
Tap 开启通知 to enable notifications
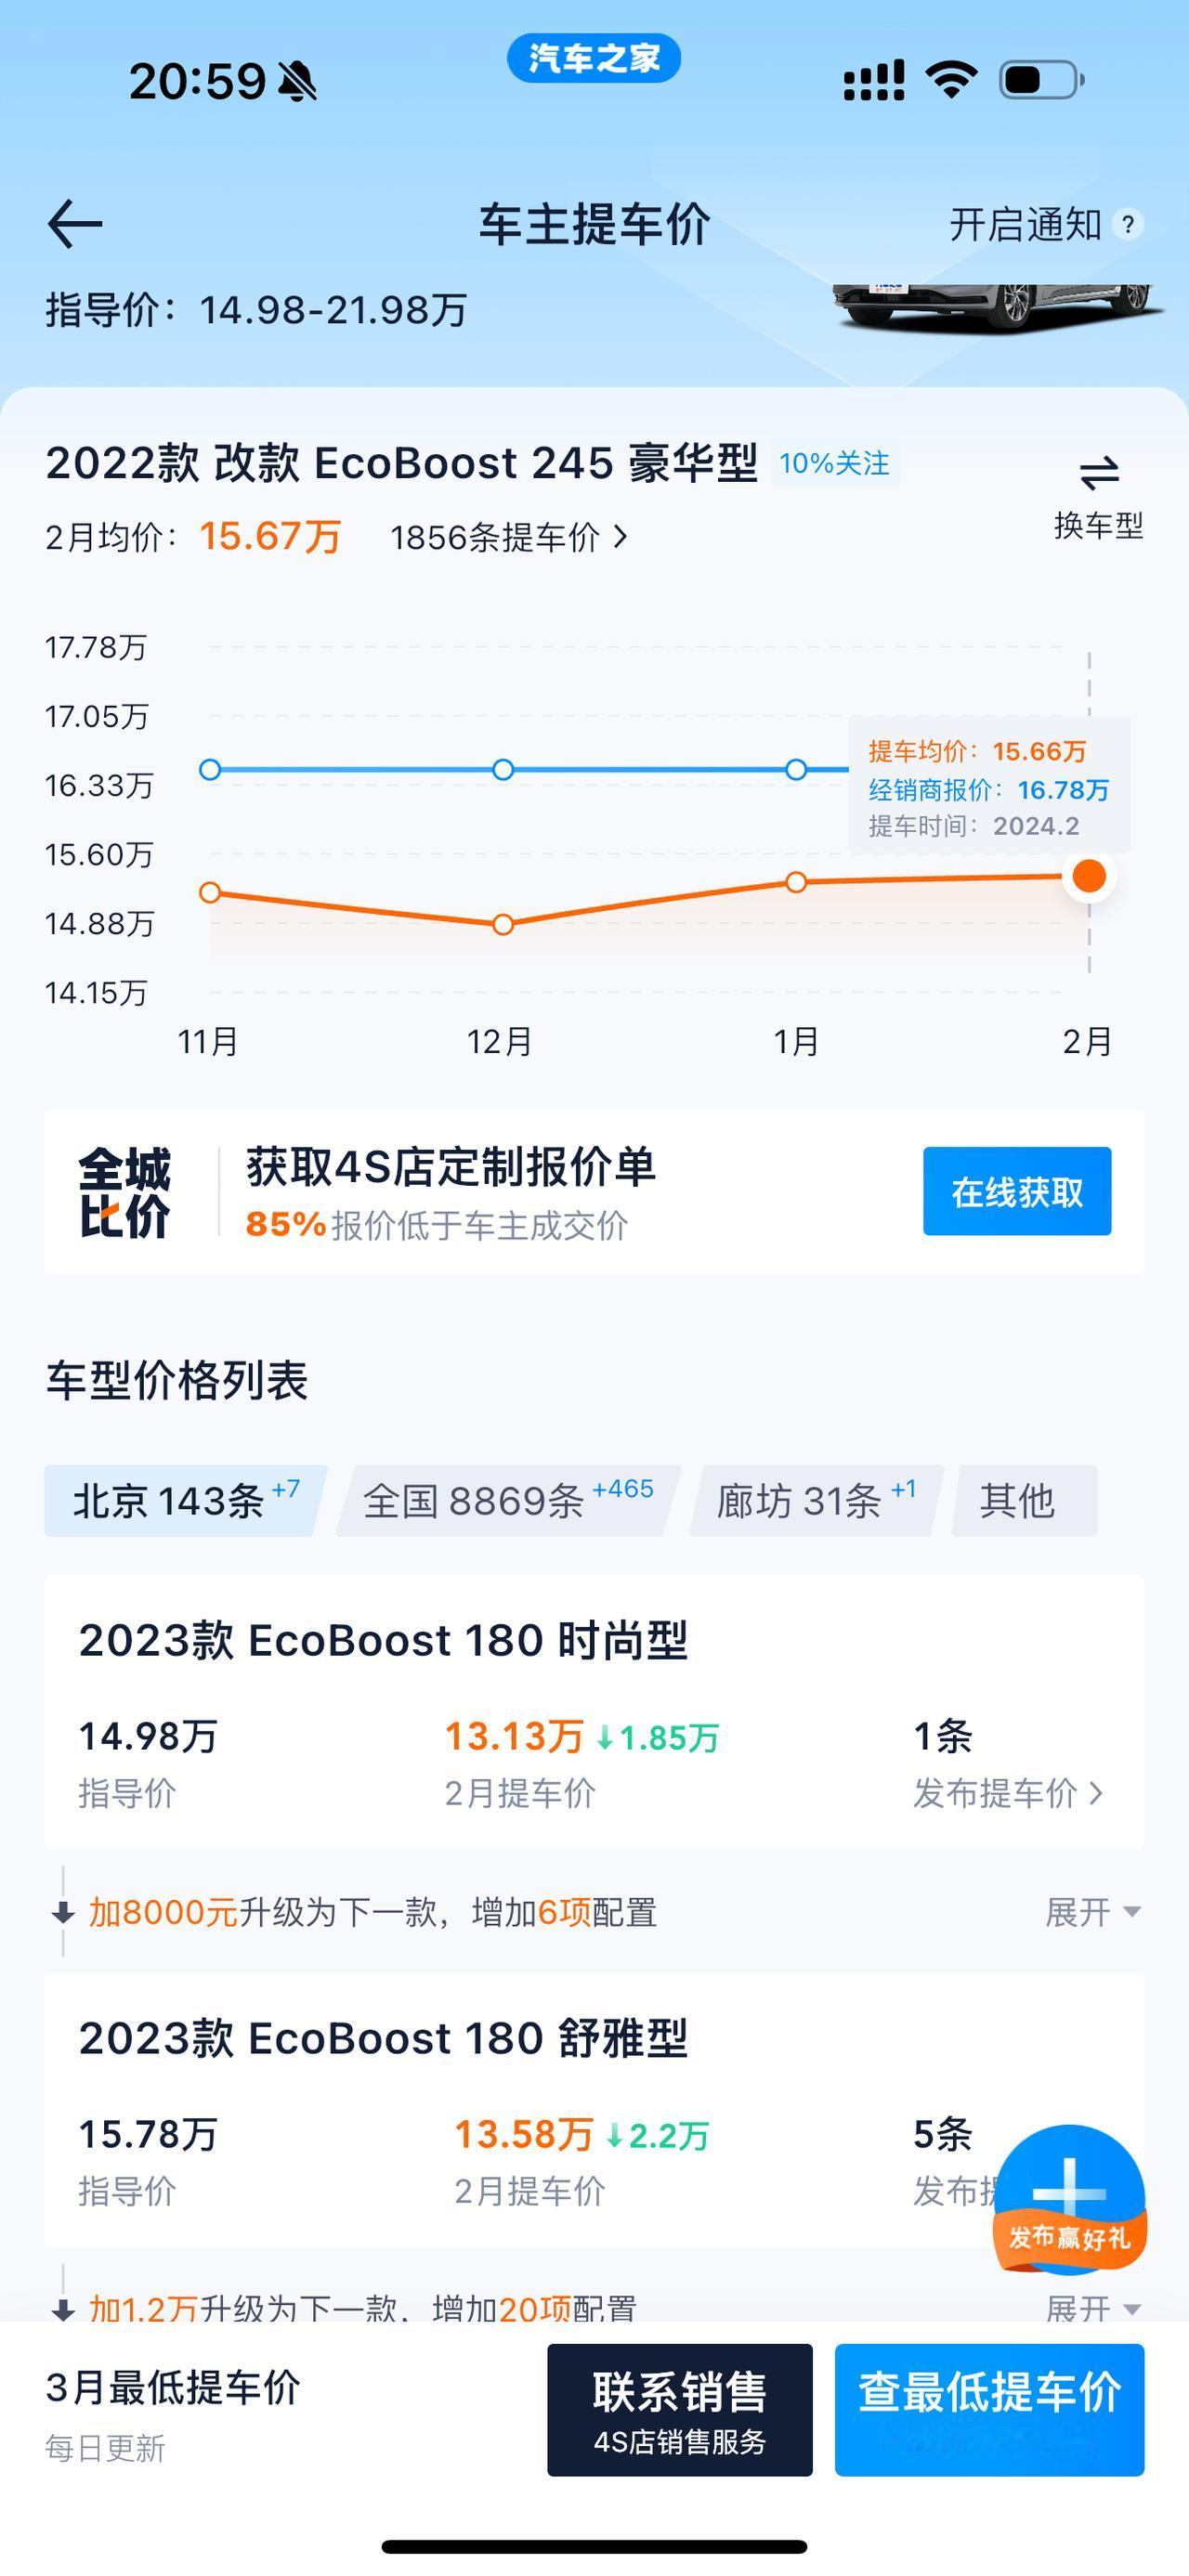[x=1025, y=224]
